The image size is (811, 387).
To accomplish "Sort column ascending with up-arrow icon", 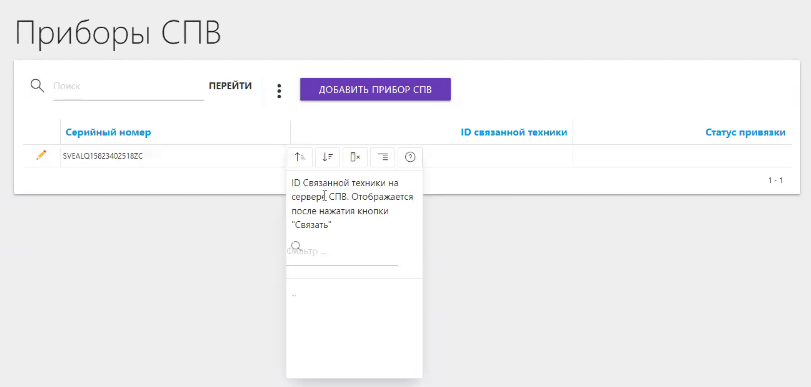I will tap(300, 157).
